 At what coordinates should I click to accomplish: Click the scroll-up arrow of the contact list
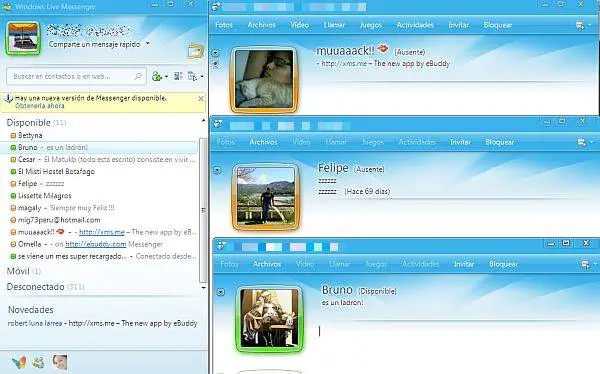pyautogui.click(x=204, y=121)
